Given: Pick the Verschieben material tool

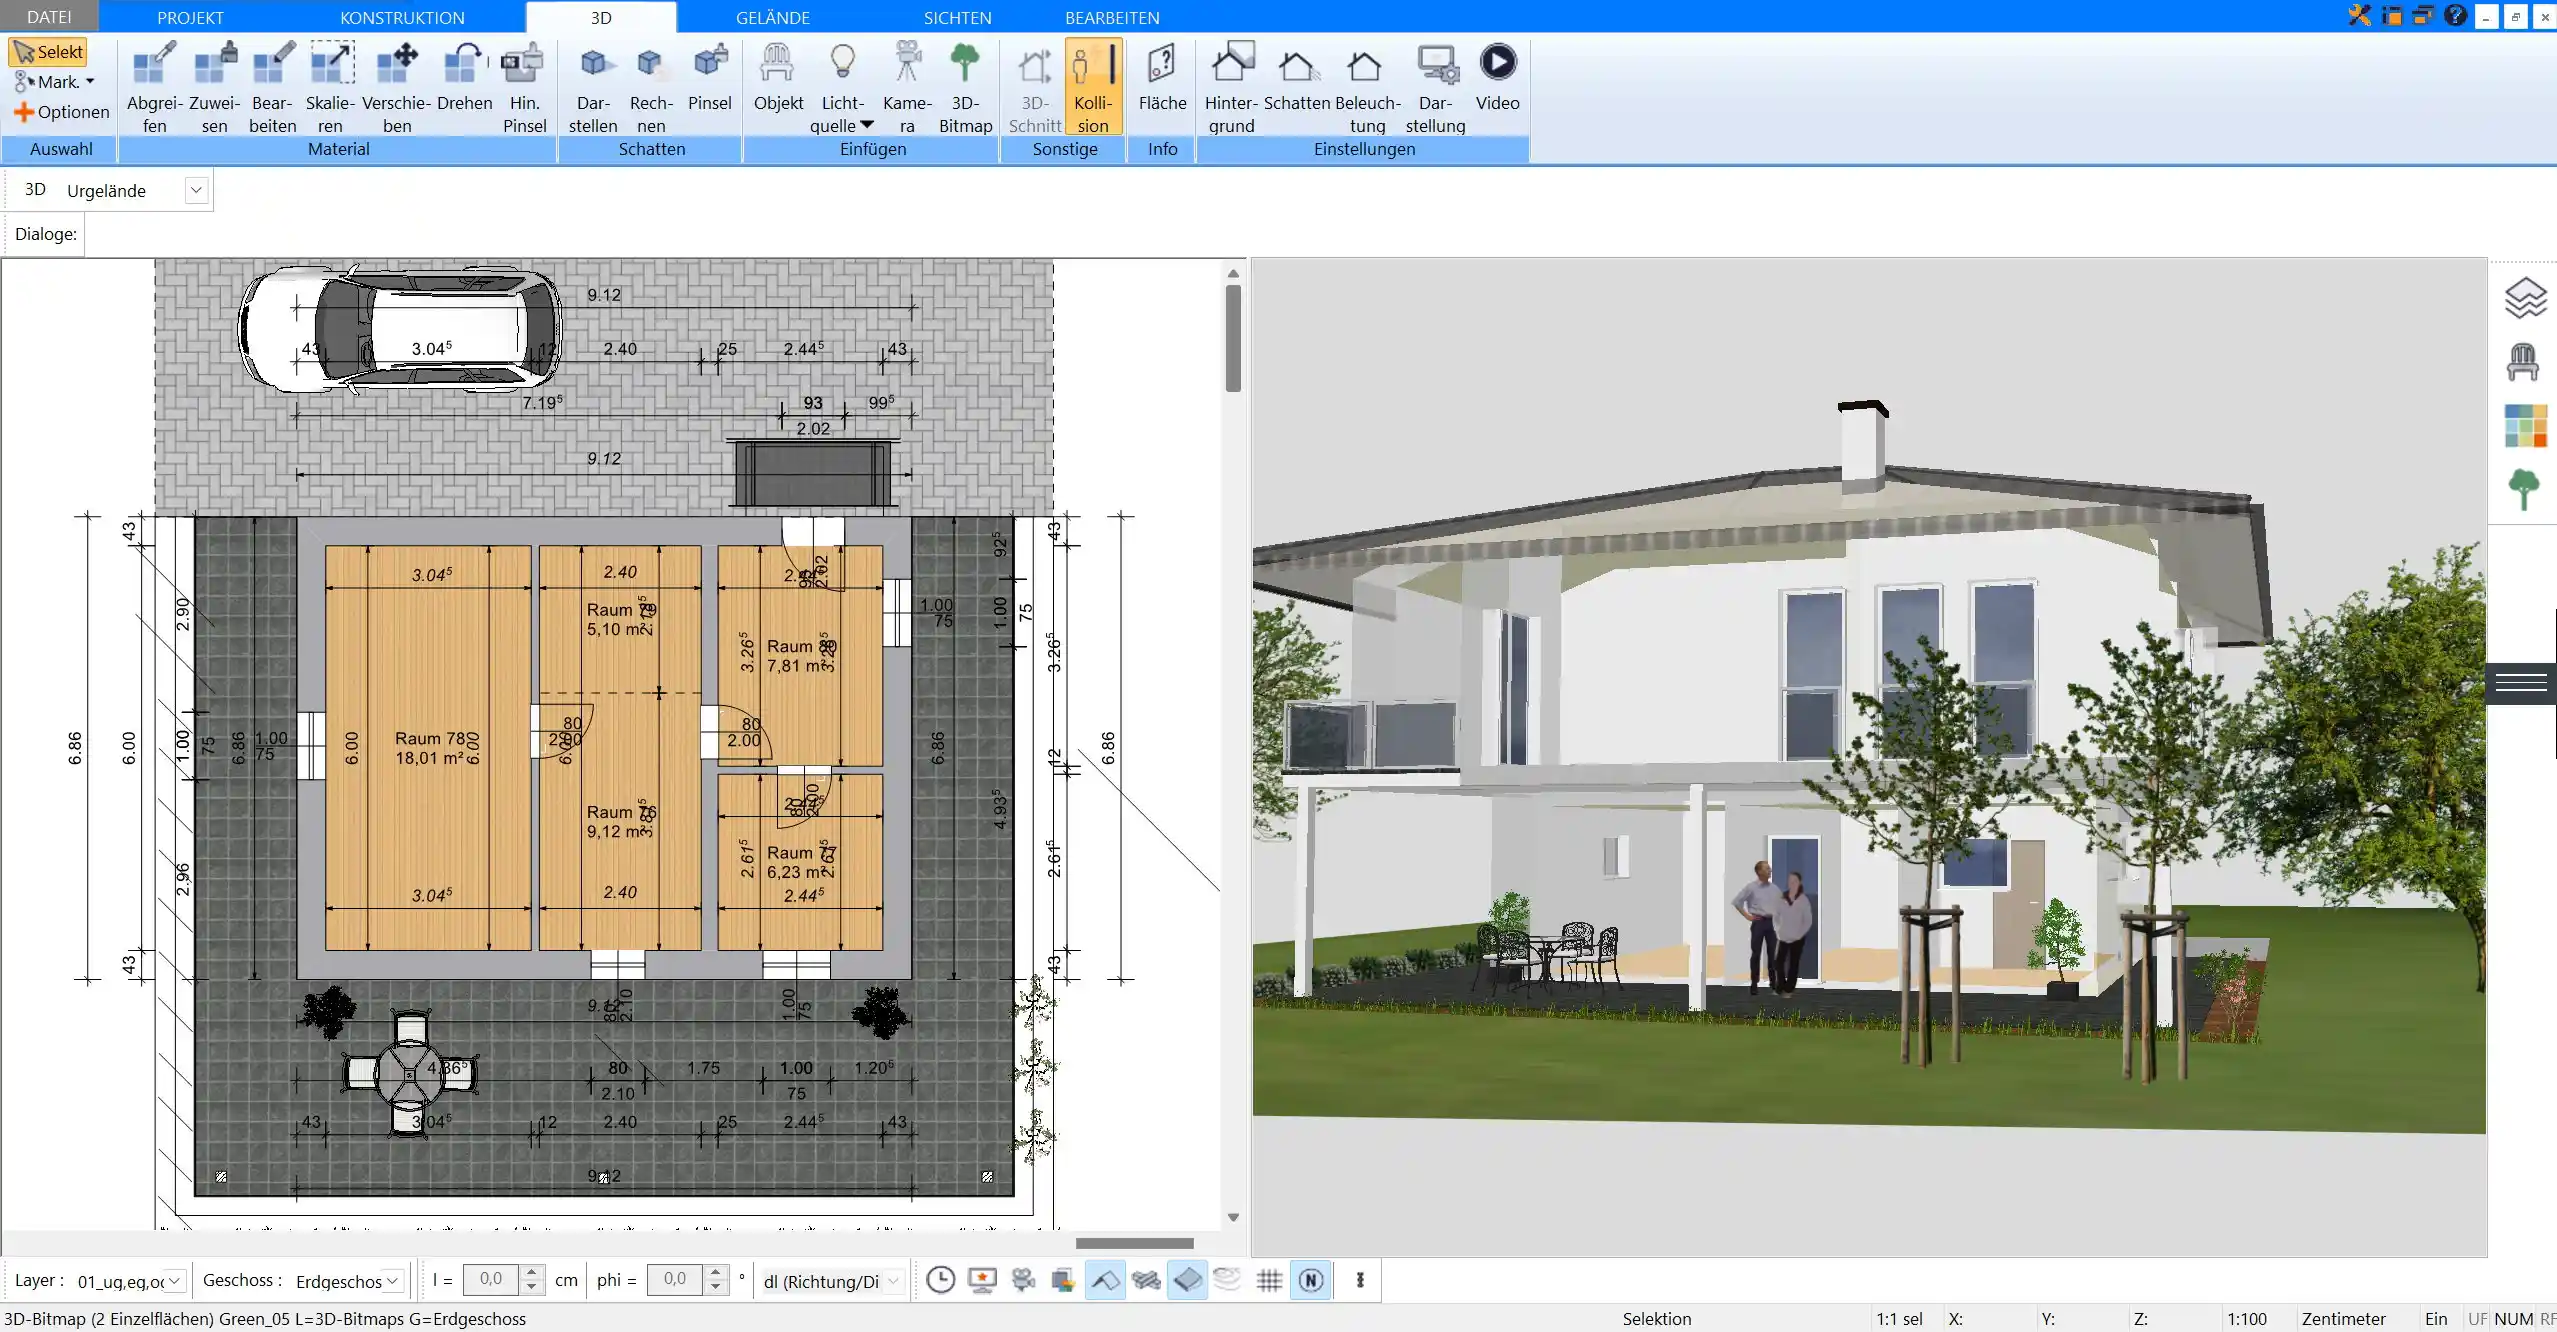Looking at the screenshot, I should pyautogui.click(x=397, y=87).
